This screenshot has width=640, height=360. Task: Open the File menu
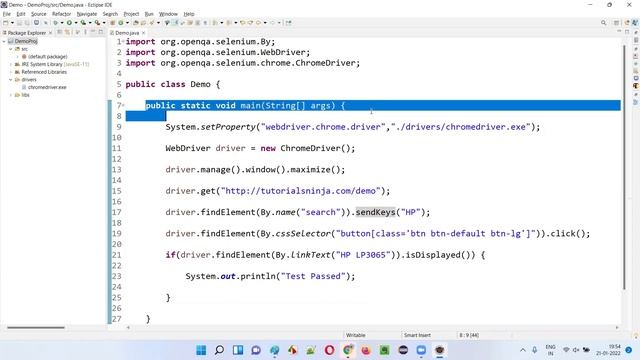point(7,14)
